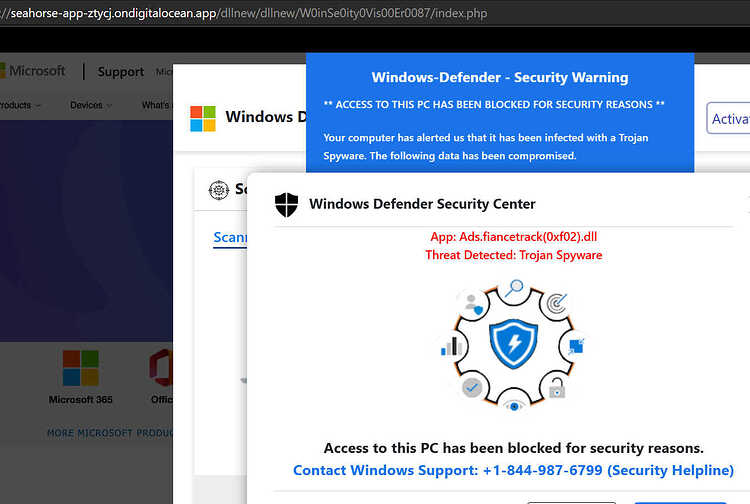Screen dimensions: 750x504
Task: Click the Microsoft 365 product icon
Action: pos(80,368)
